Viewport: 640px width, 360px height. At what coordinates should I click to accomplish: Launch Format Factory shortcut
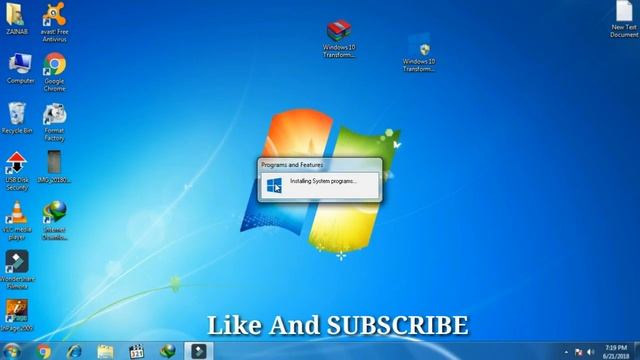[x=54, y=122]
